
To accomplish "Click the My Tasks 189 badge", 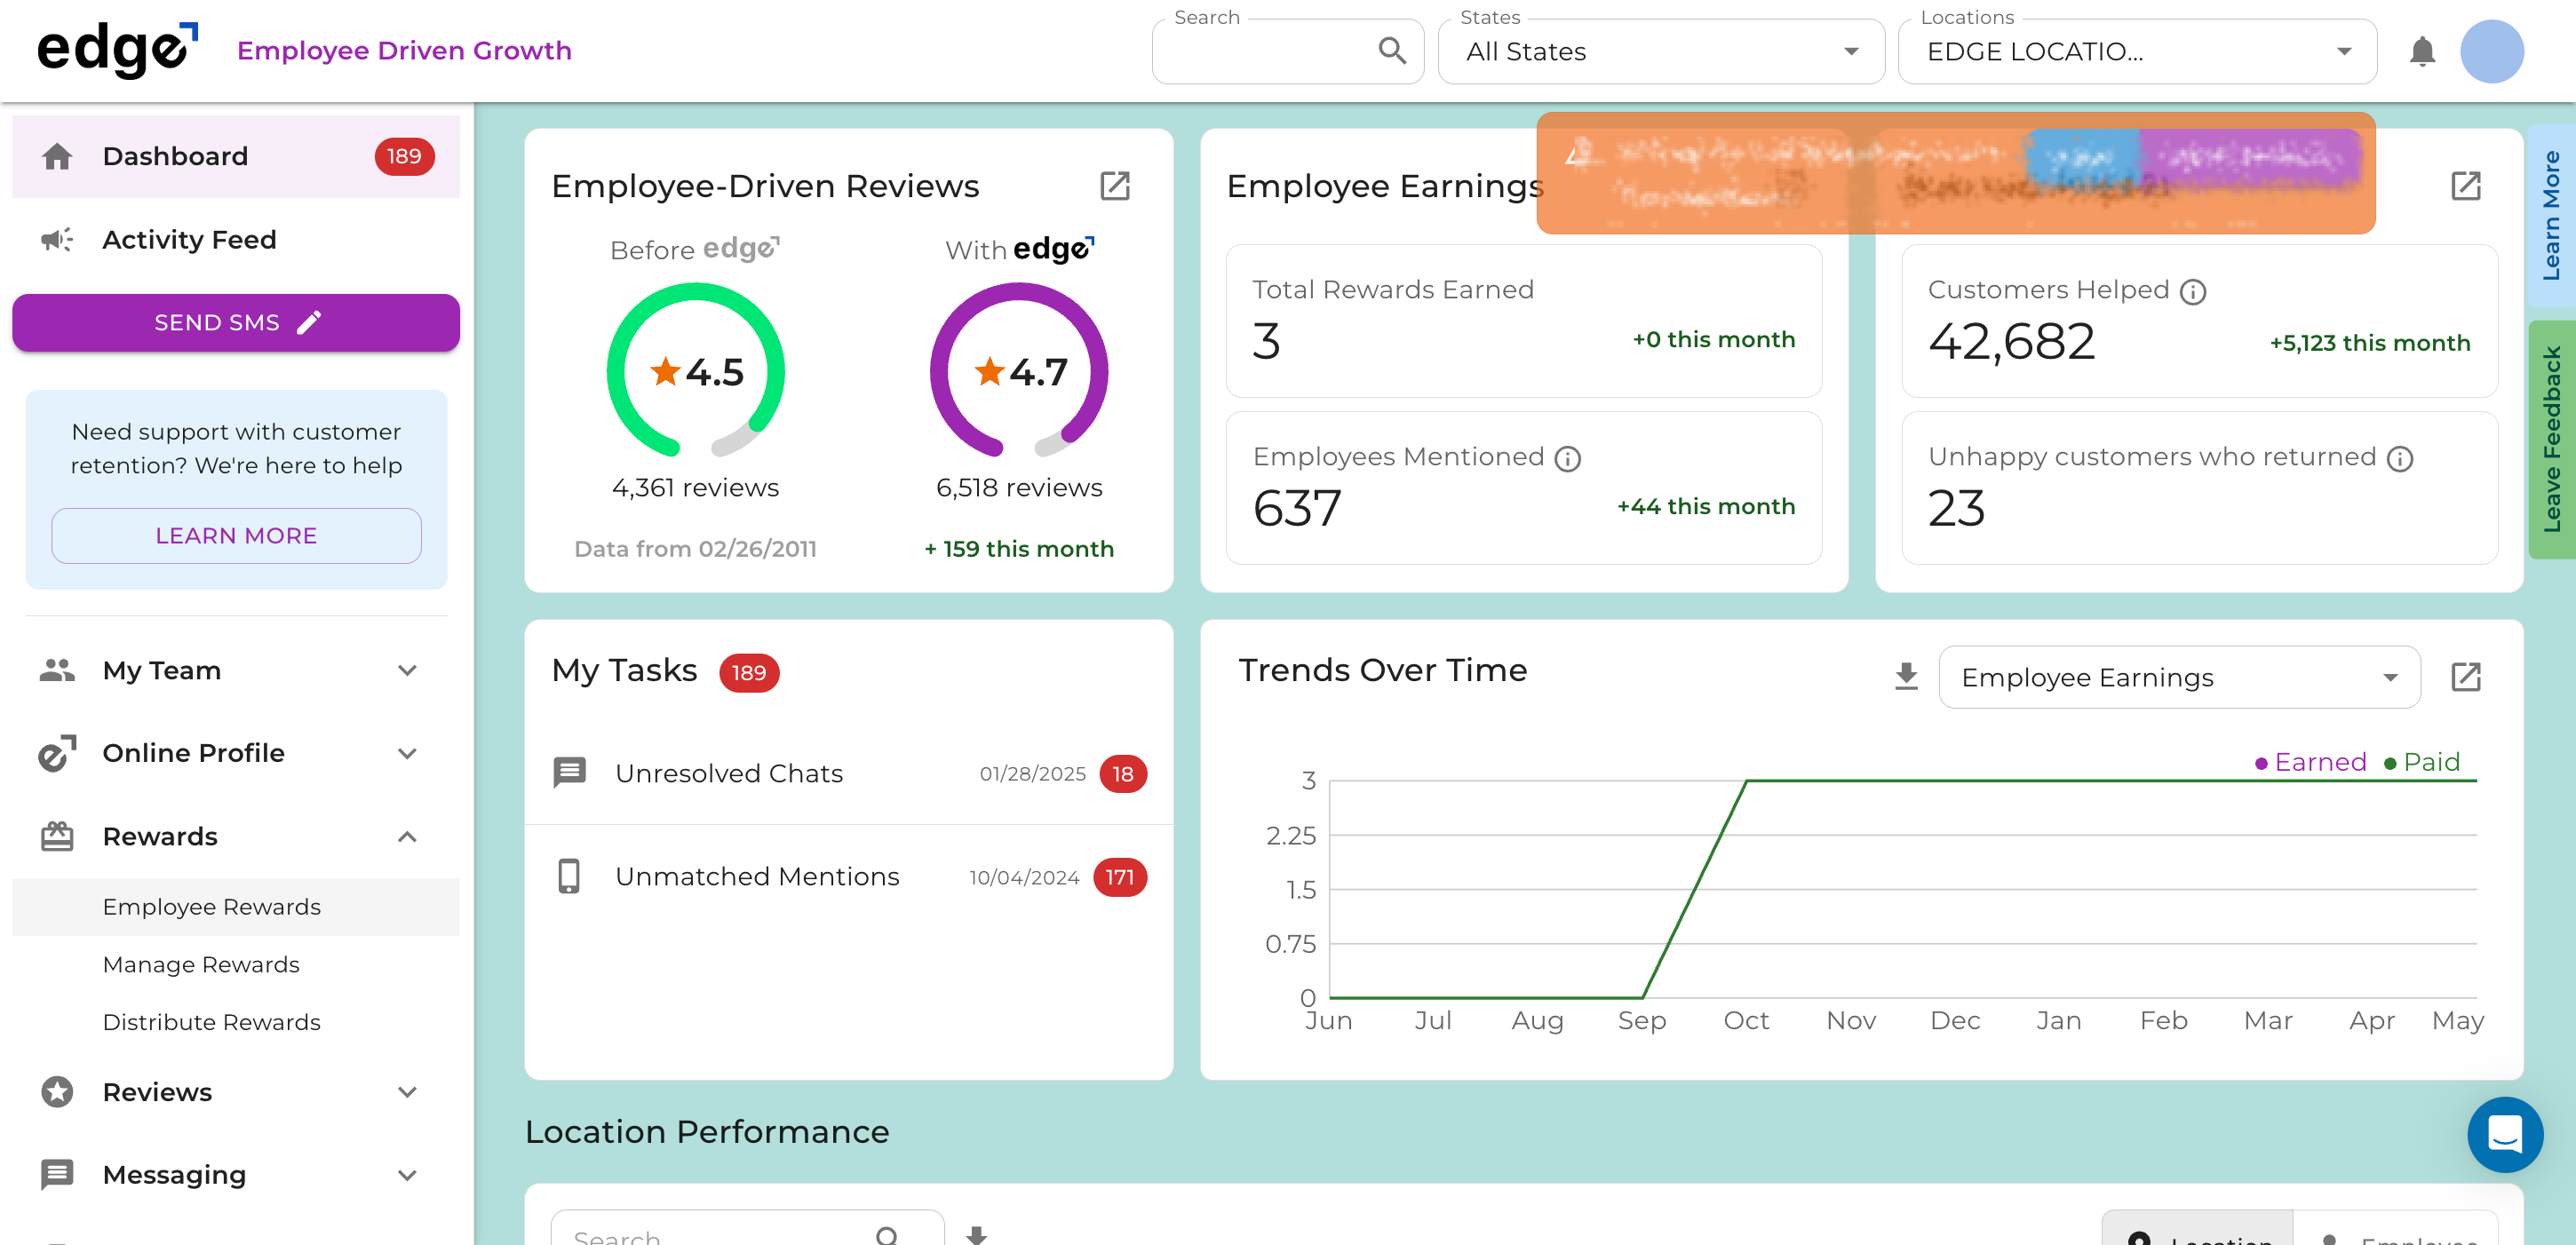I will [x=749, y=673].
